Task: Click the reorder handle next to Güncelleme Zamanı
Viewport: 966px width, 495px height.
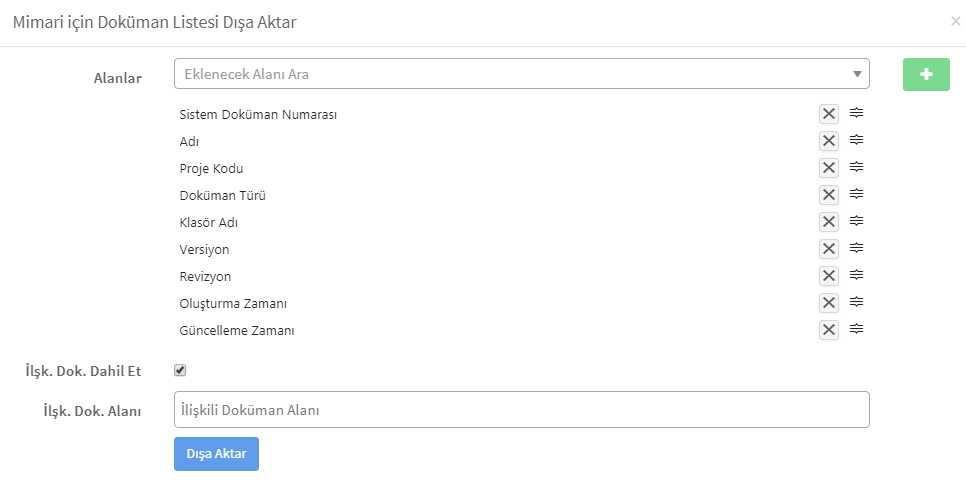Action: [856, 329]
